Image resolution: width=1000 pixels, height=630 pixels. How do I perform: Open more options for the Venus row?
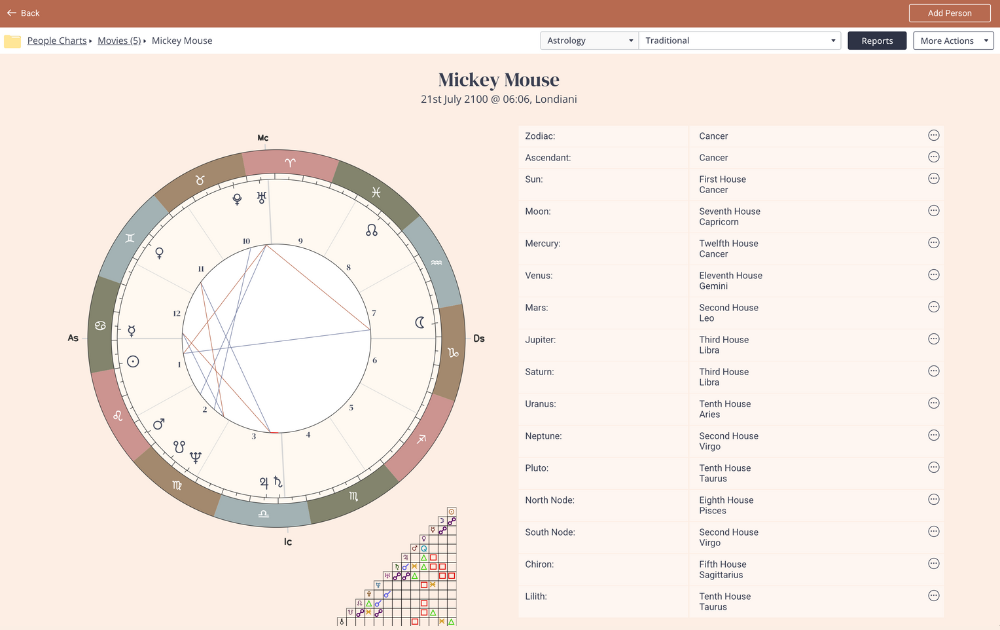point(934,275)
